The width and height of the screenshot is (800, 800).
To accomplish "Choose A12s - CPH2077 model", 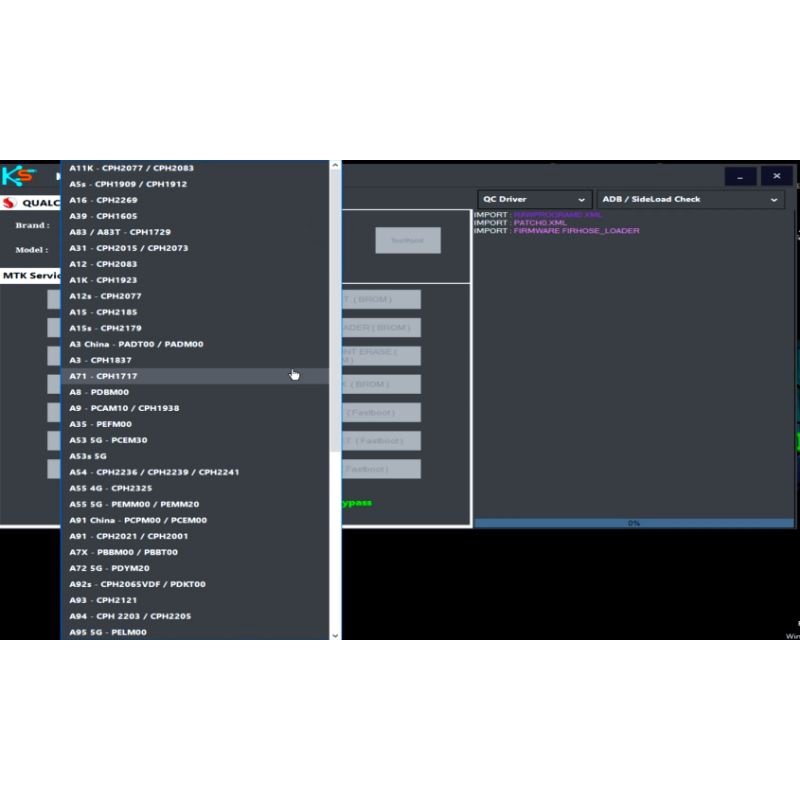I will point(195,296).
